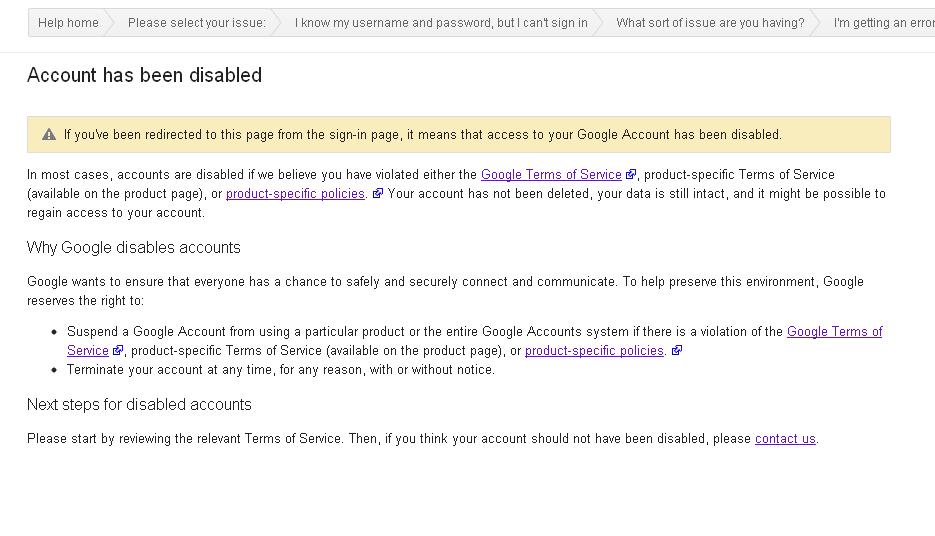
Task: Click the 'Account has been disabled' page heading
Action: 144,75
